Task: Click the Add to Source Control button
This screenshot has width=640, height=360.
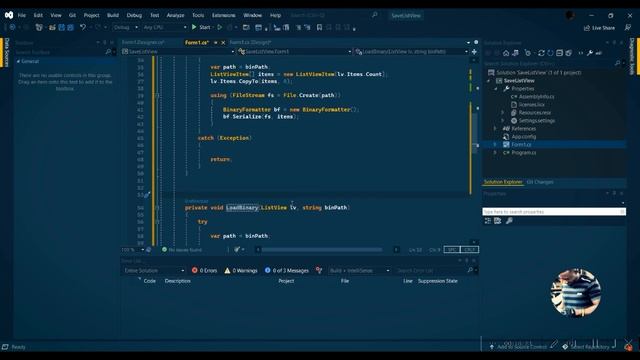Action: [518, 347]
